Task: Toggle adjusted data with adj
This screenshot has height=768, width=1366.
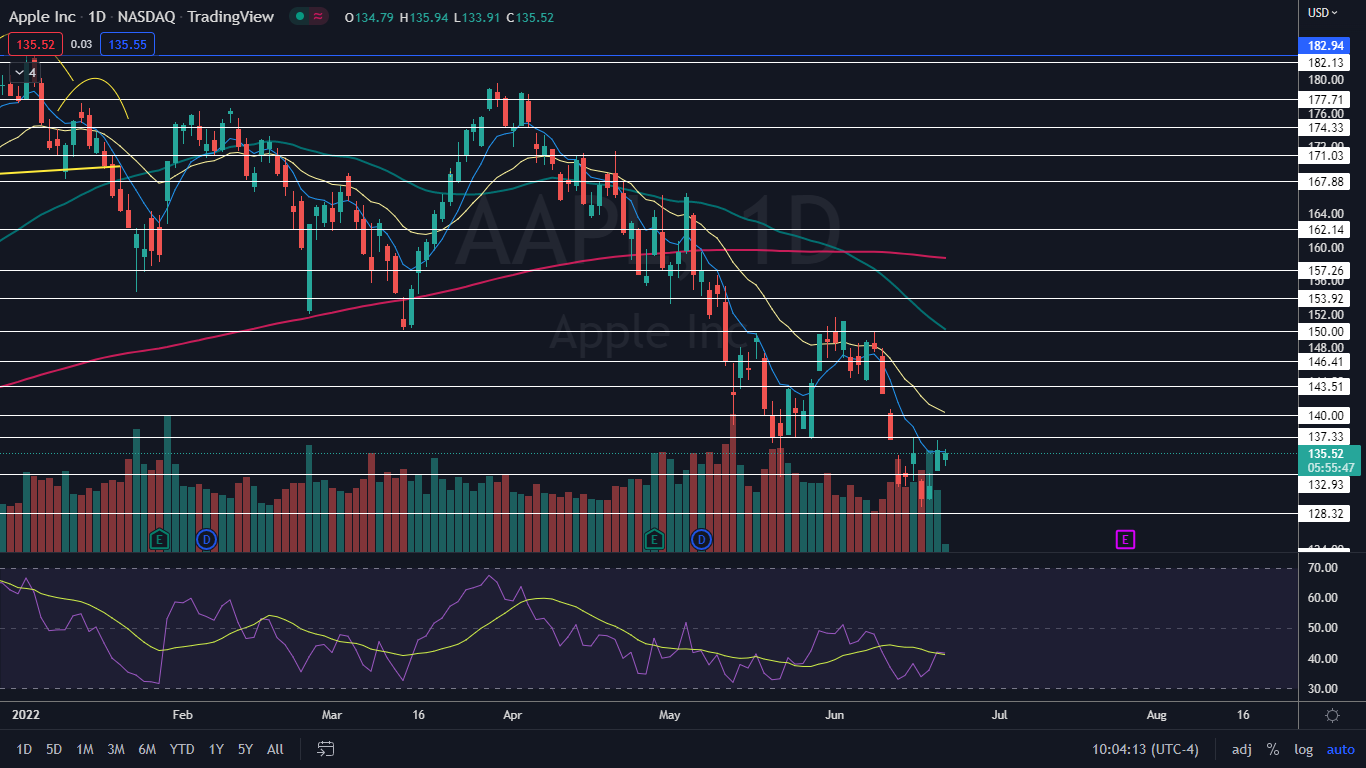Action: pyautogui.click(x=1242, y=749)
